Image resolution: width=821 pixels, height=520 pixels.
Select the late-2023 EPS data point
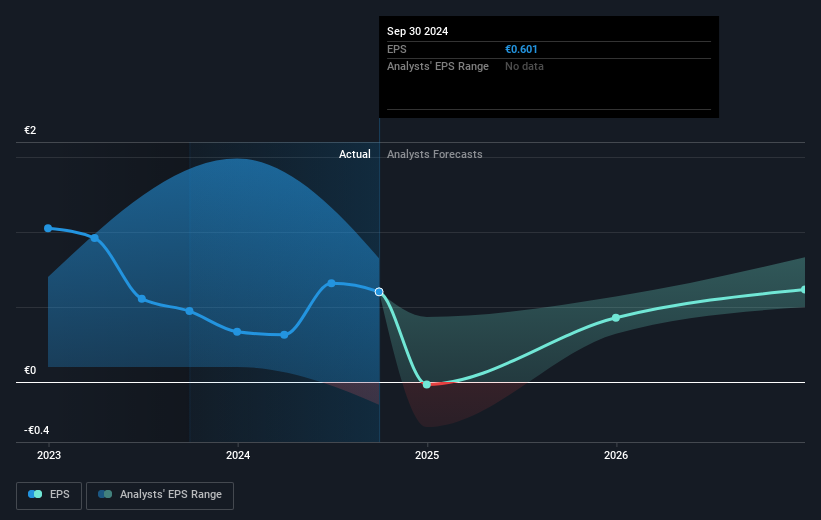coord(190,311)
